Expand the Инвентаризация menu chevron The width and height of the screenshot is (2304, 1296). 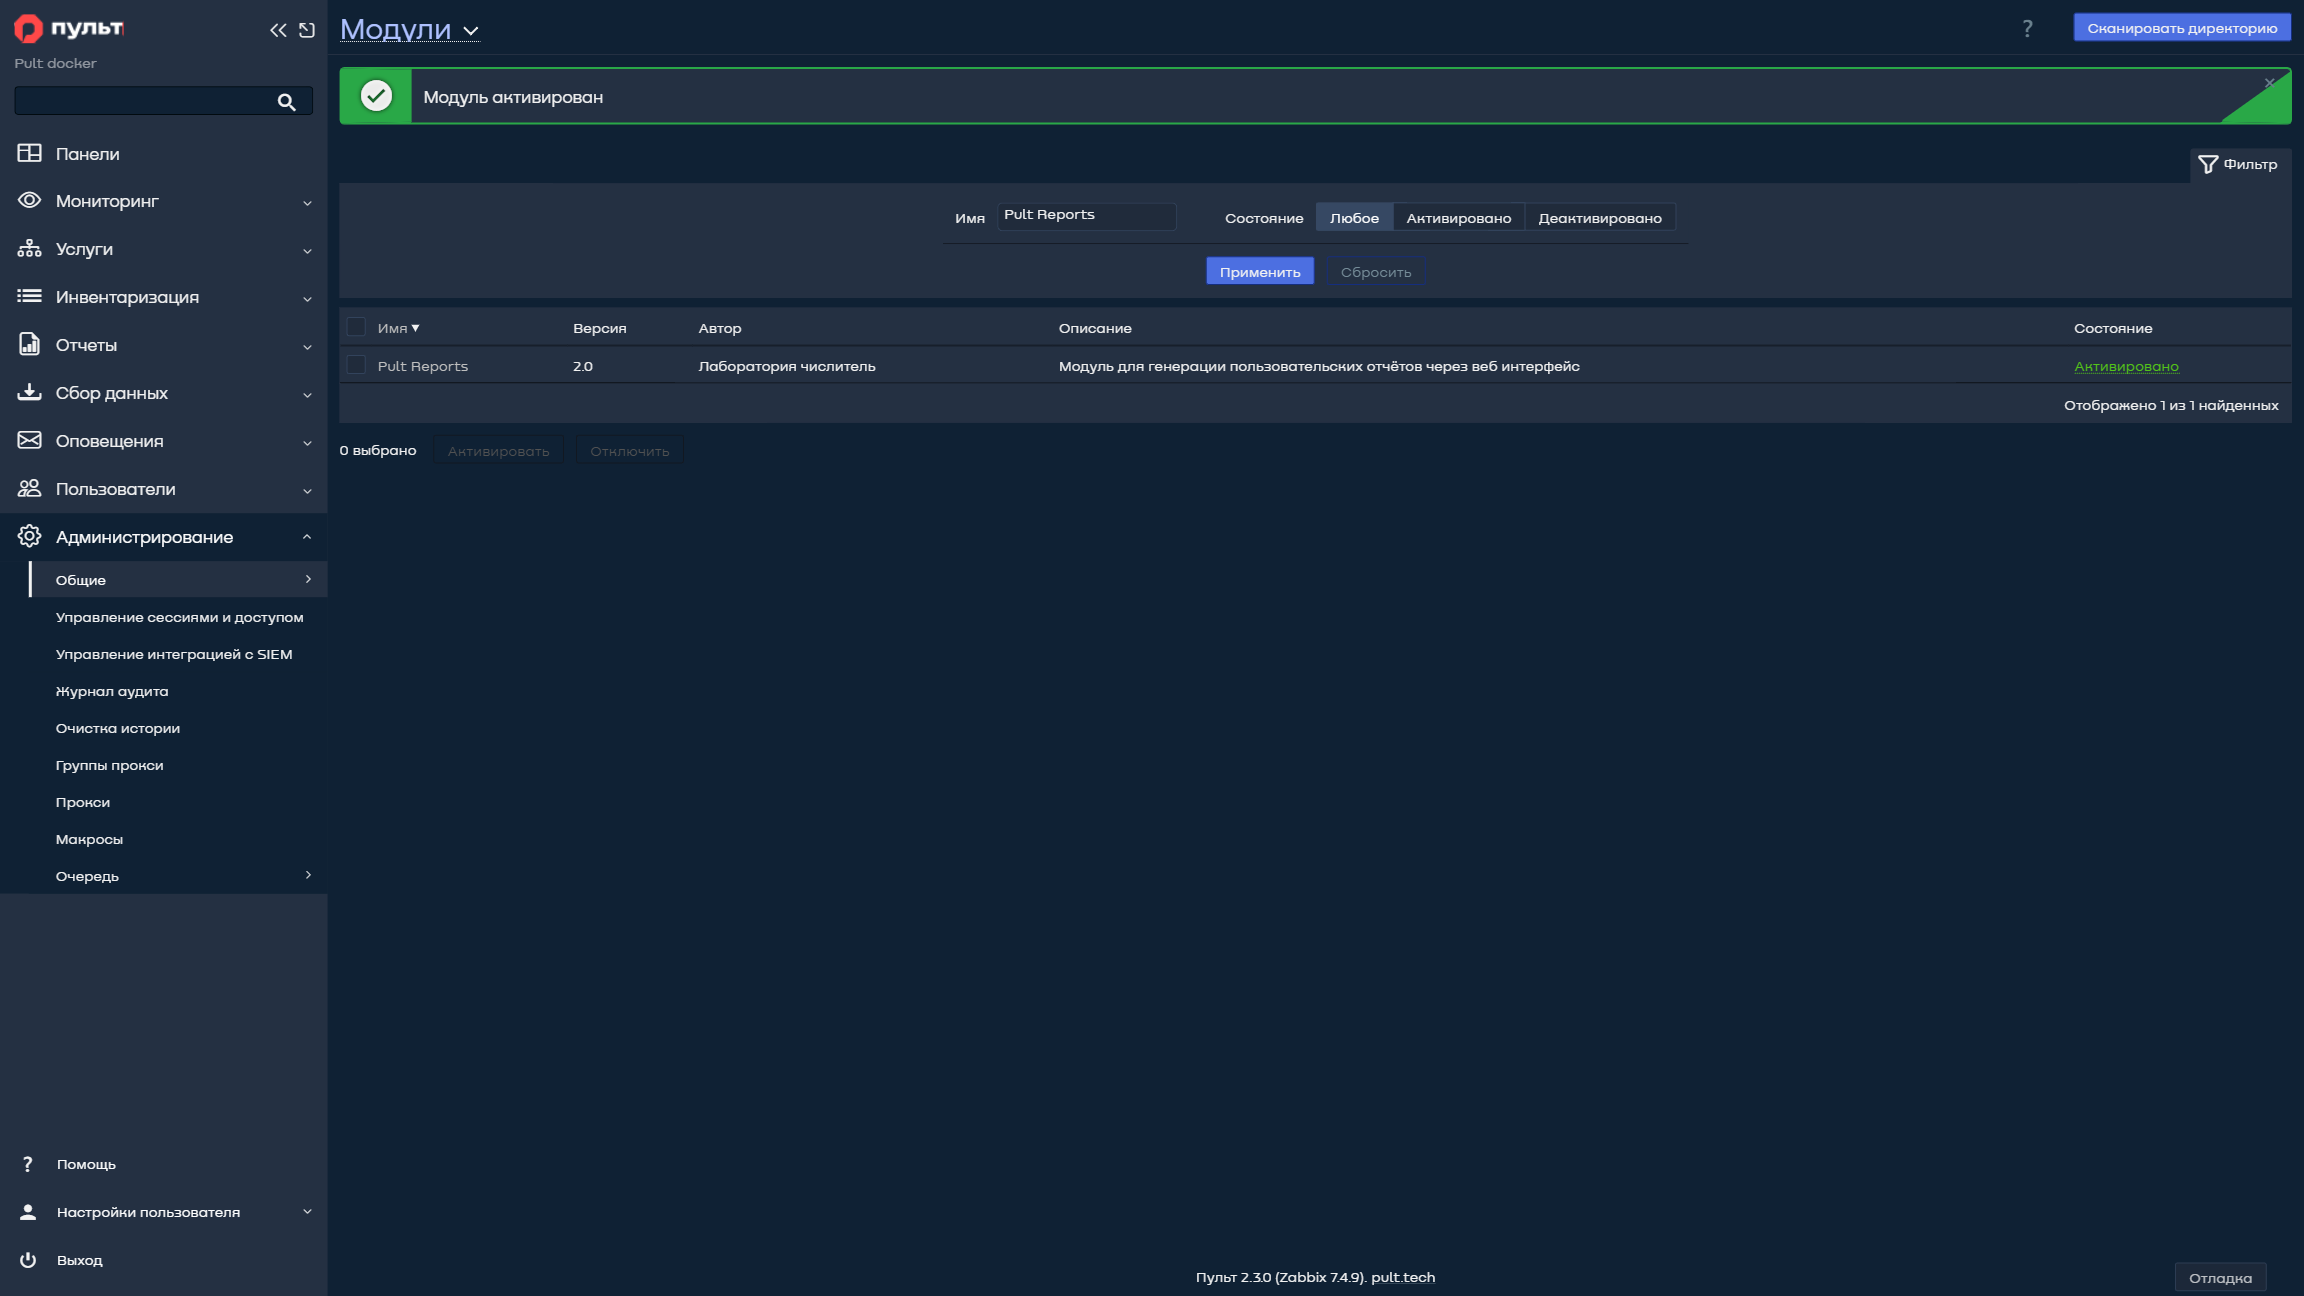307,299
